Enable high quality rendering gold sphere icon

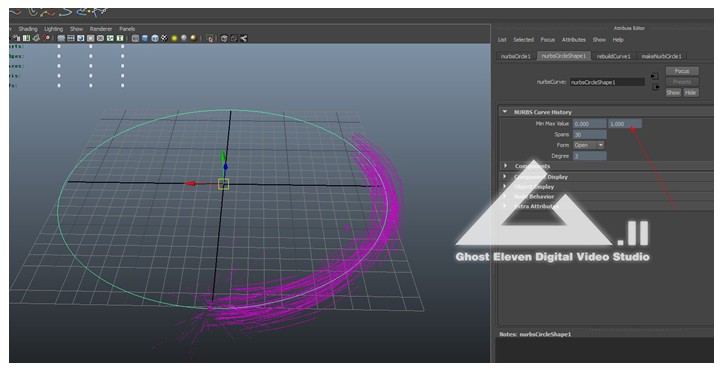[x=193, y=38]
